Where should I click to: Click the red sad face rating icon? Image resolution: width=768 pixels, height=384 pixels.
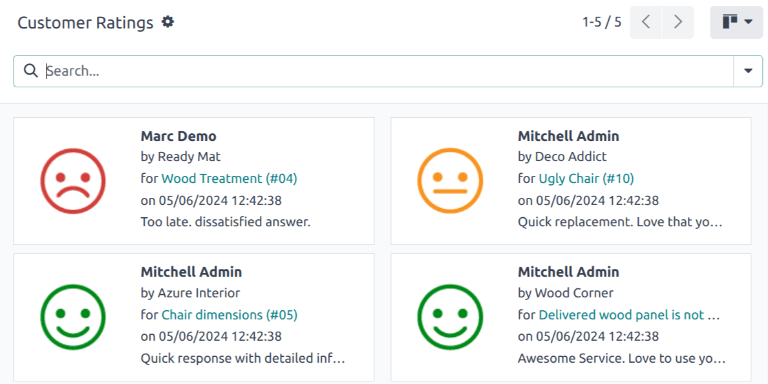(x=72, y=181)
